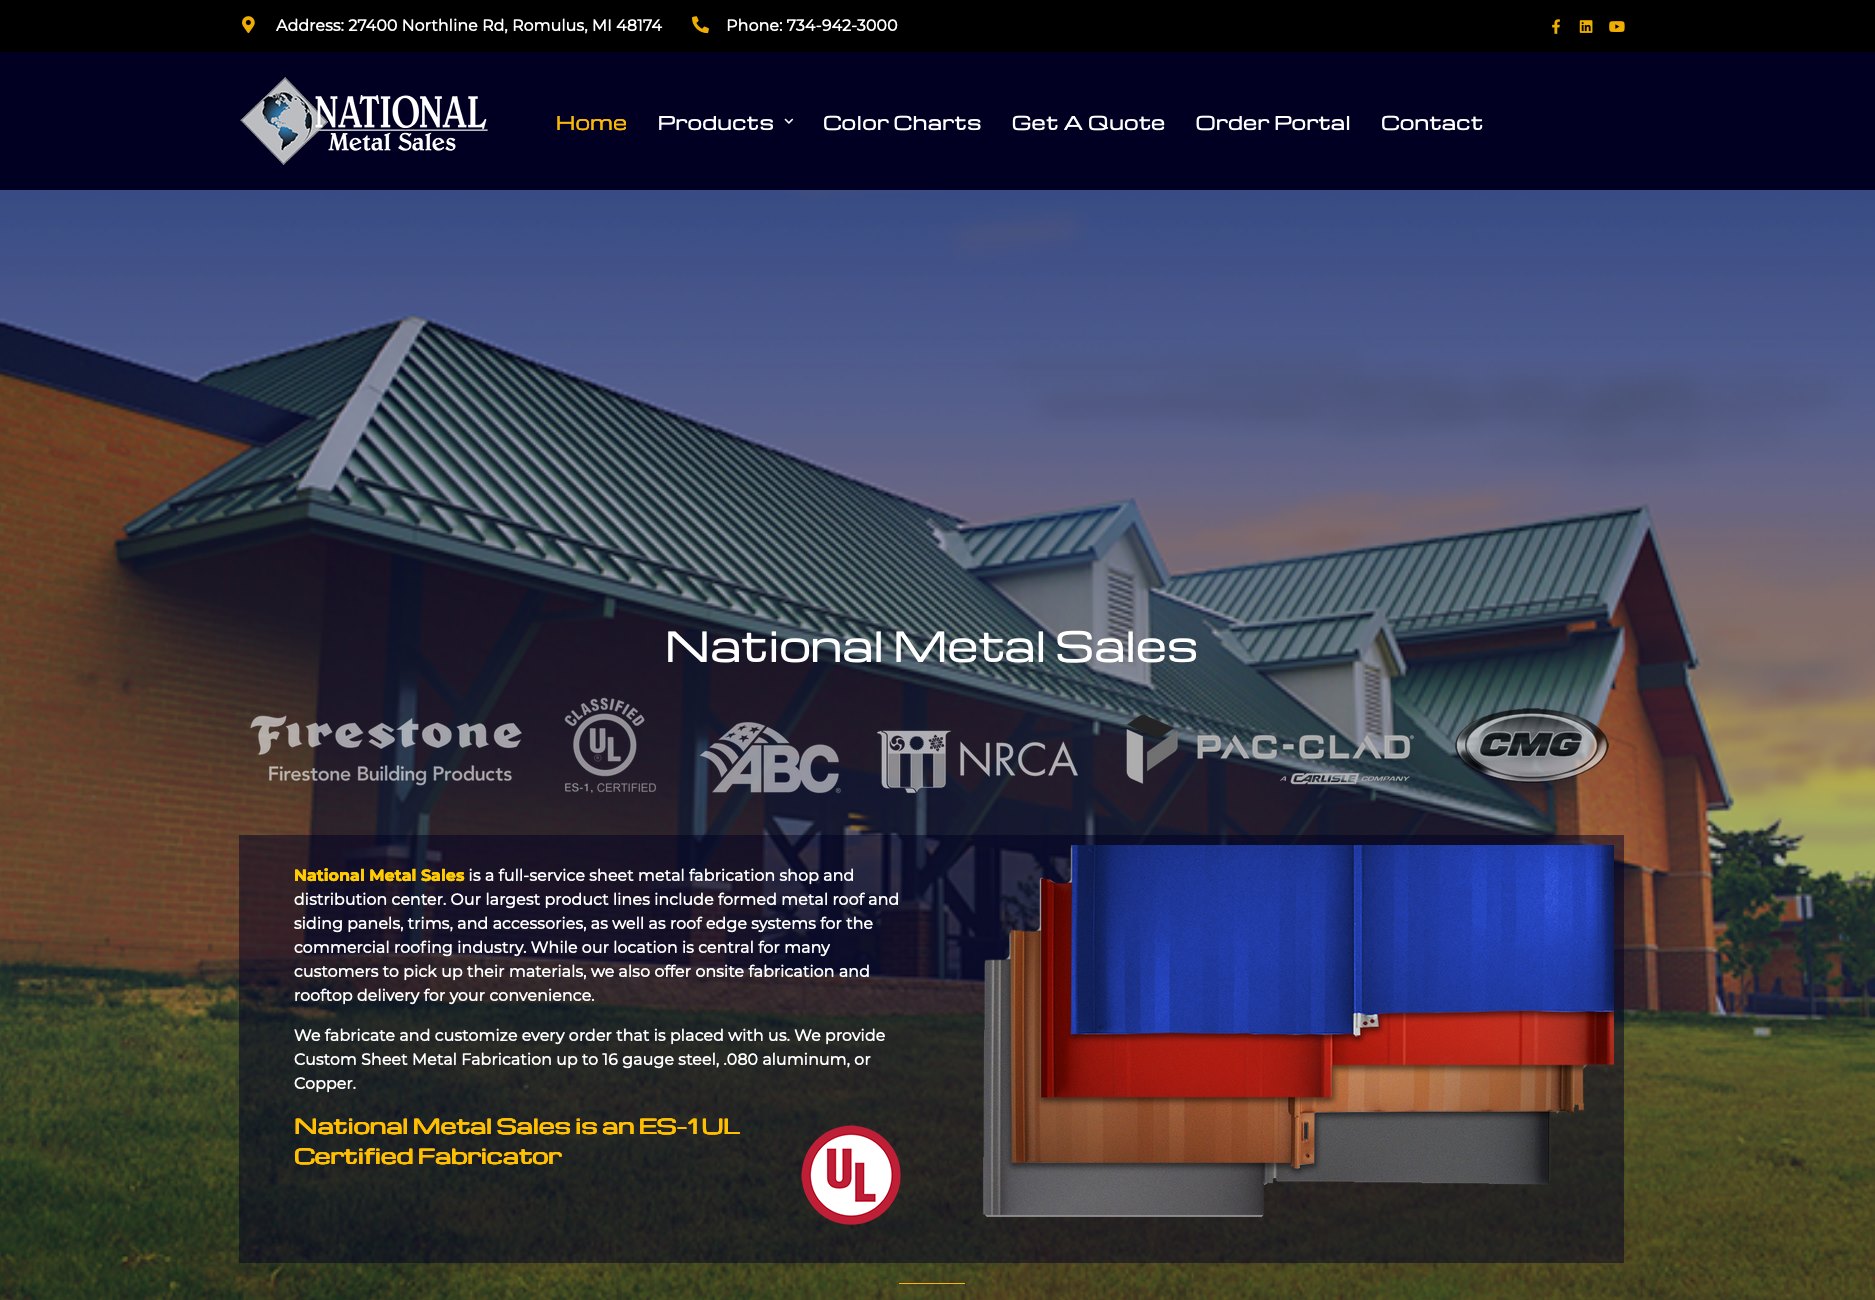Viewport: 1875px width, 1300px height.
Task: Click the PAC-CLAD Carlisle logo
Action: click(x=1269, y=750)
